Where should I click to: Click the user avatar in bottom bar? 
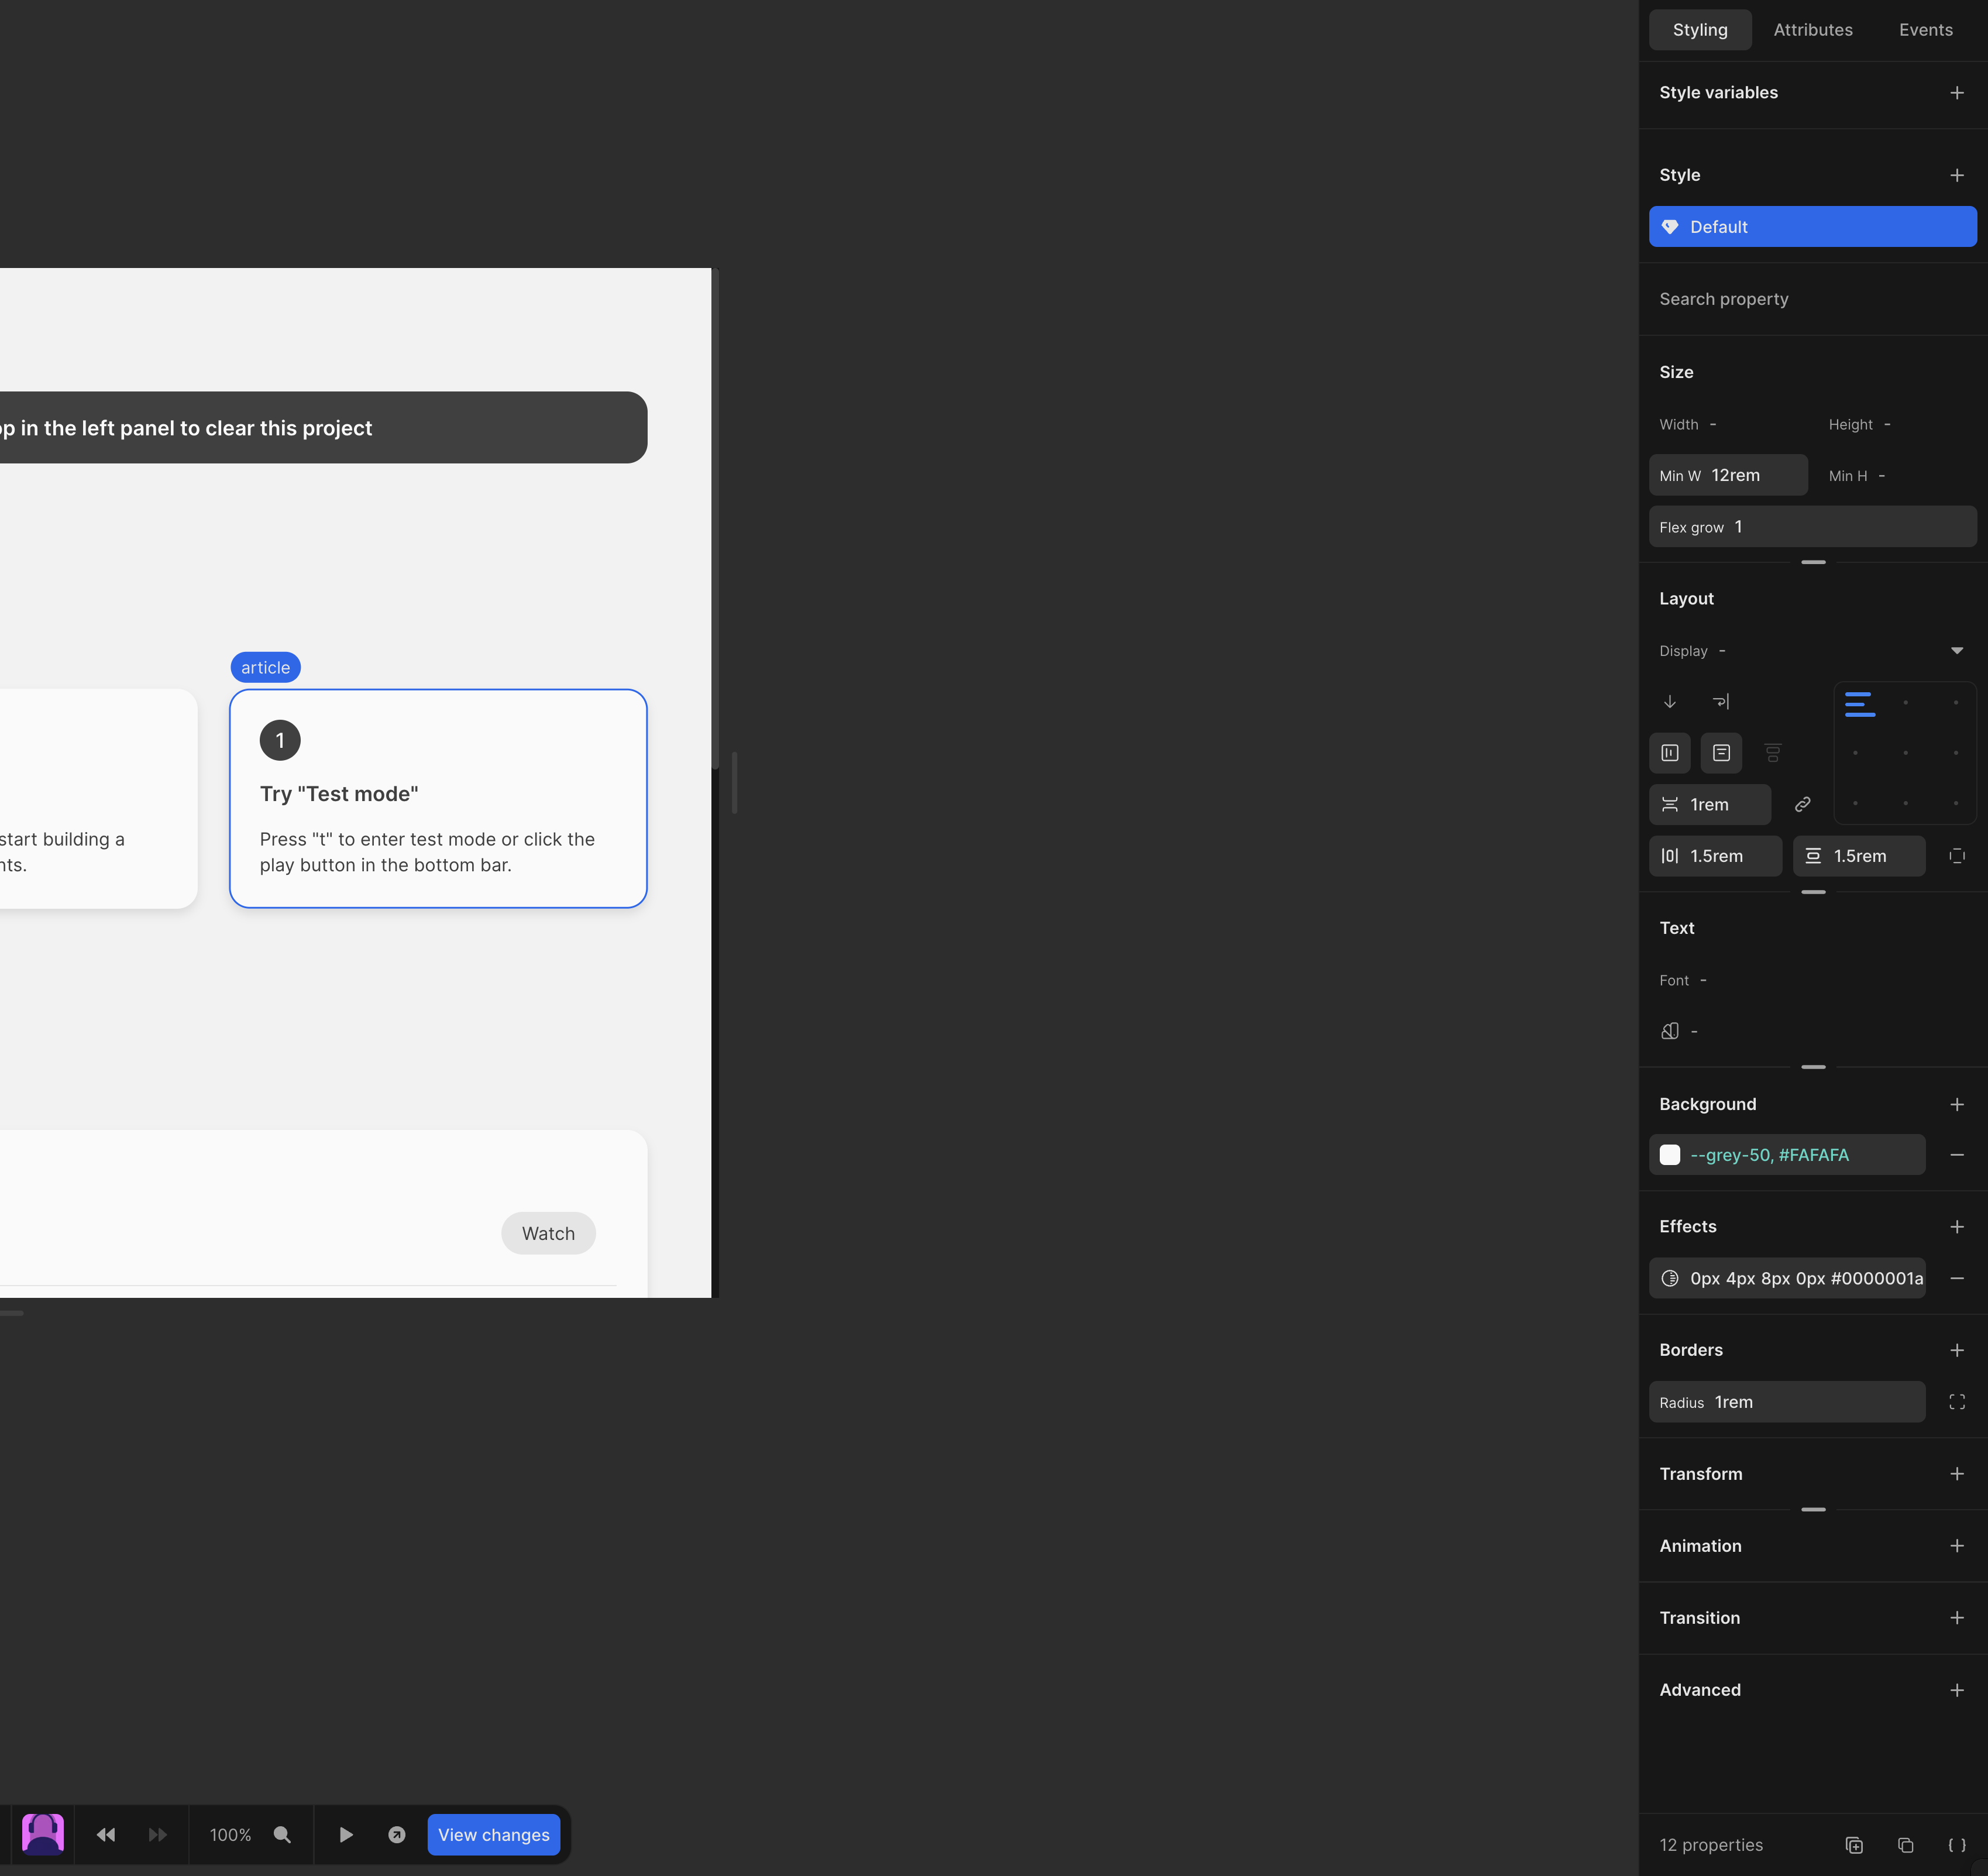[x=43, y=1833]
